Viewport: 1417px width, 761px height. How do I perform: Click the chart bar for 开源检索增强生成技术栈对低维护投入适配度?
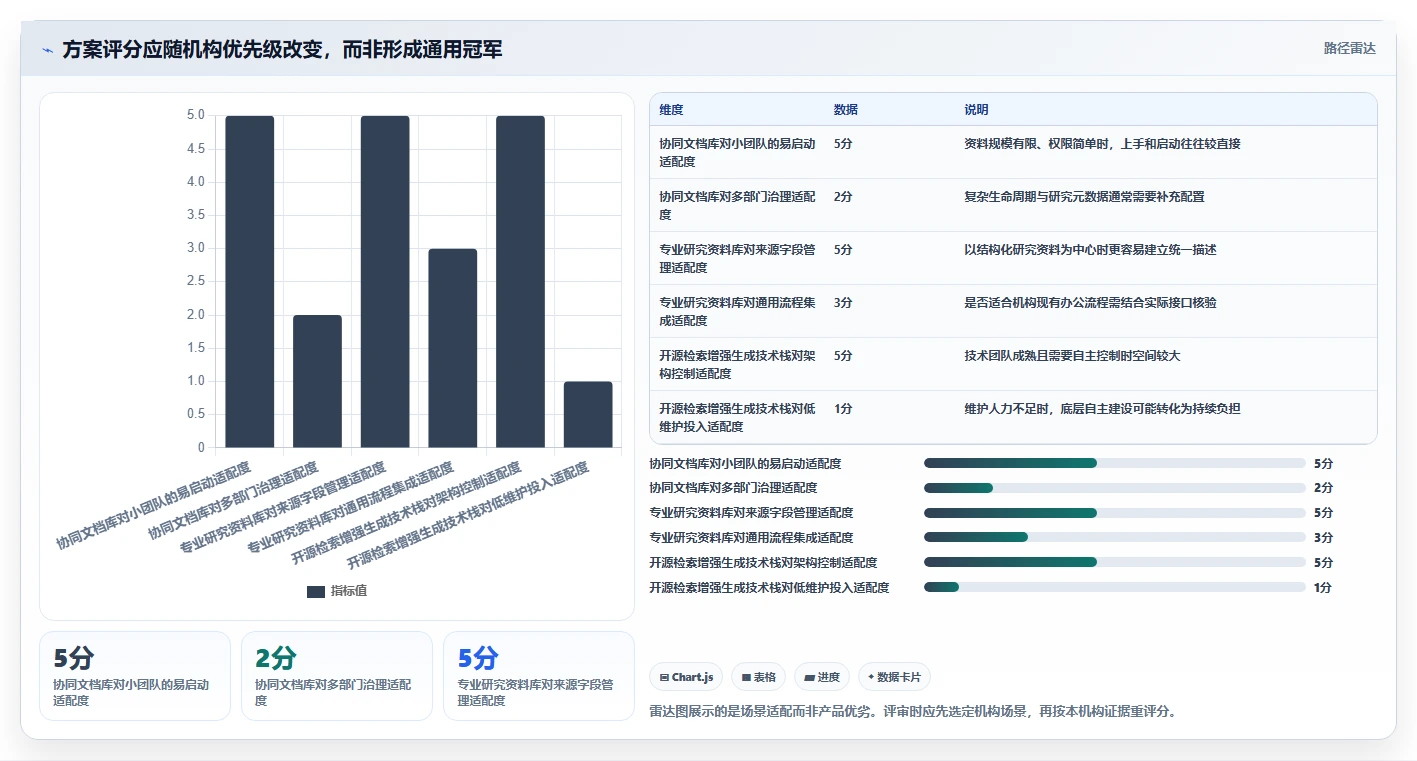588,414
